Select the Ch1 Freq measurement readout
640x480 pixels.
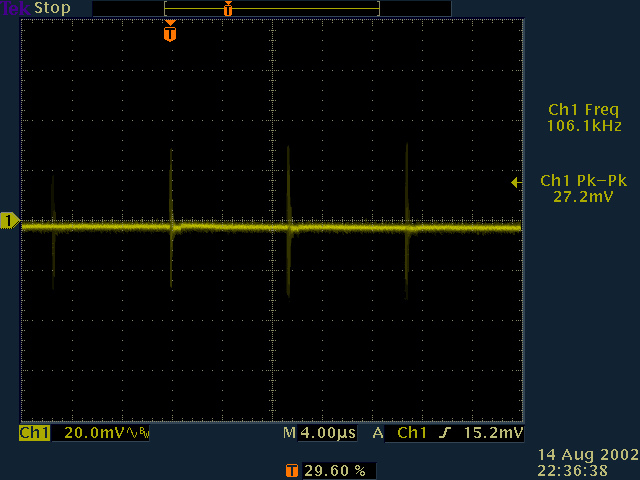(x=582, y=118)
